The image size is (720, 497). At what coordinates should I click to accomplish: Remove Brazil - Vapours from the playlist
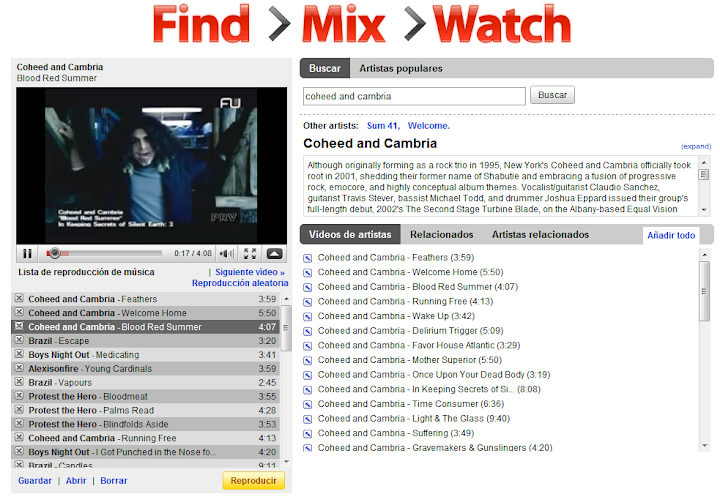pyautogui.click(x=19, y=382)
